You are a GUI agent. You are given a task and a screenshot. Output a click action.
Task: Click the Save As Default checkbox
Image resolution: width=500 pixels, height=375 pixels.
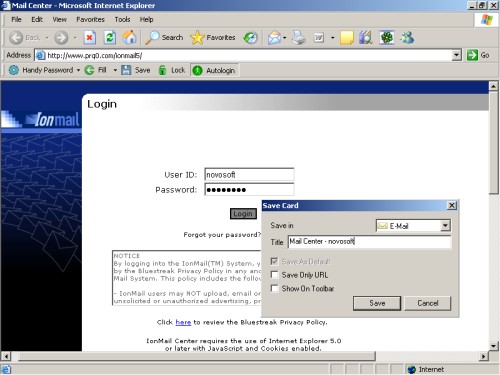tap(274, 261)
